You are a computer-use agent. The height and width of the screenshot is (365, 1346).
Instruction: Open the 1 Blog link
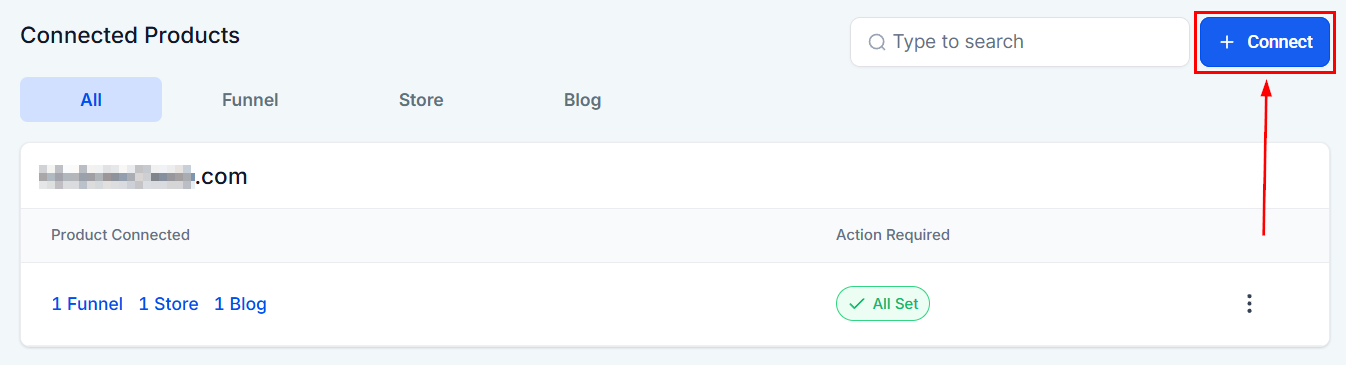click(240, 304)
